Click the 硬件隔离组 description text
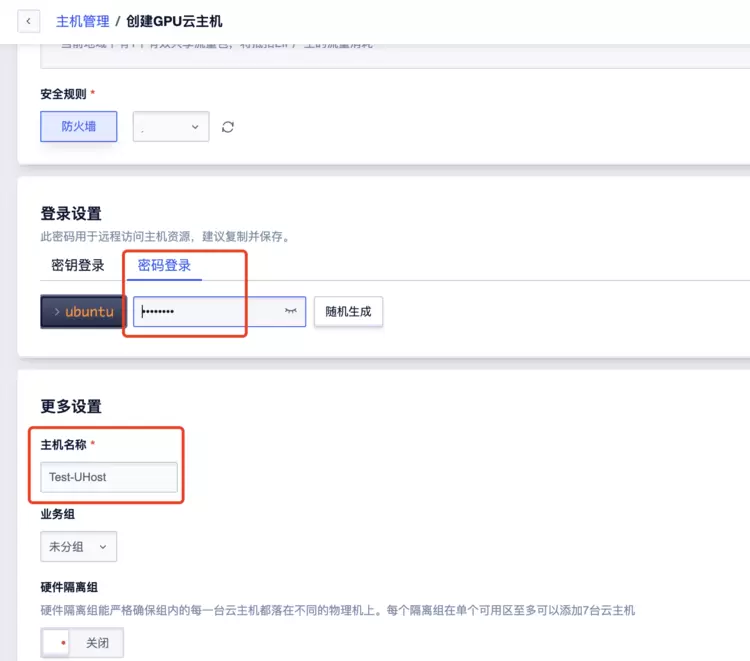 (x=337, y=610)
